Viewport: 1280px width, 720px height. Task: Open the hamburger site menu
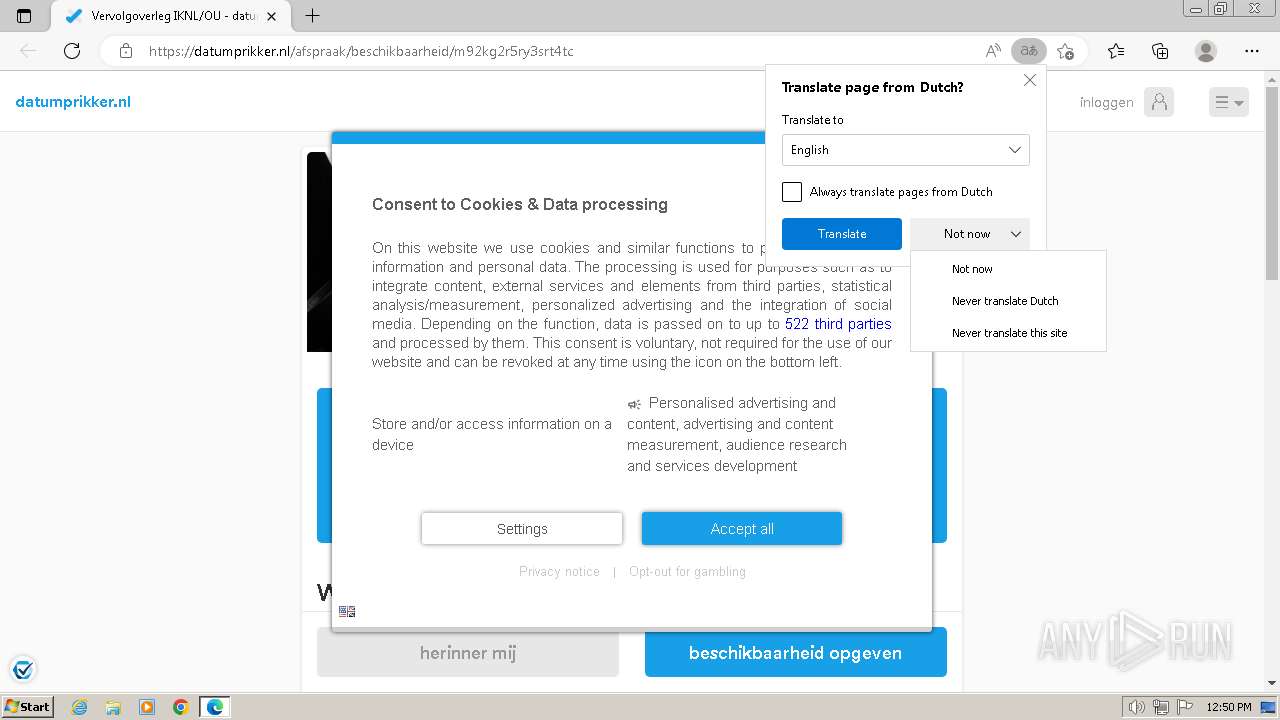[x=1228, y=102]
